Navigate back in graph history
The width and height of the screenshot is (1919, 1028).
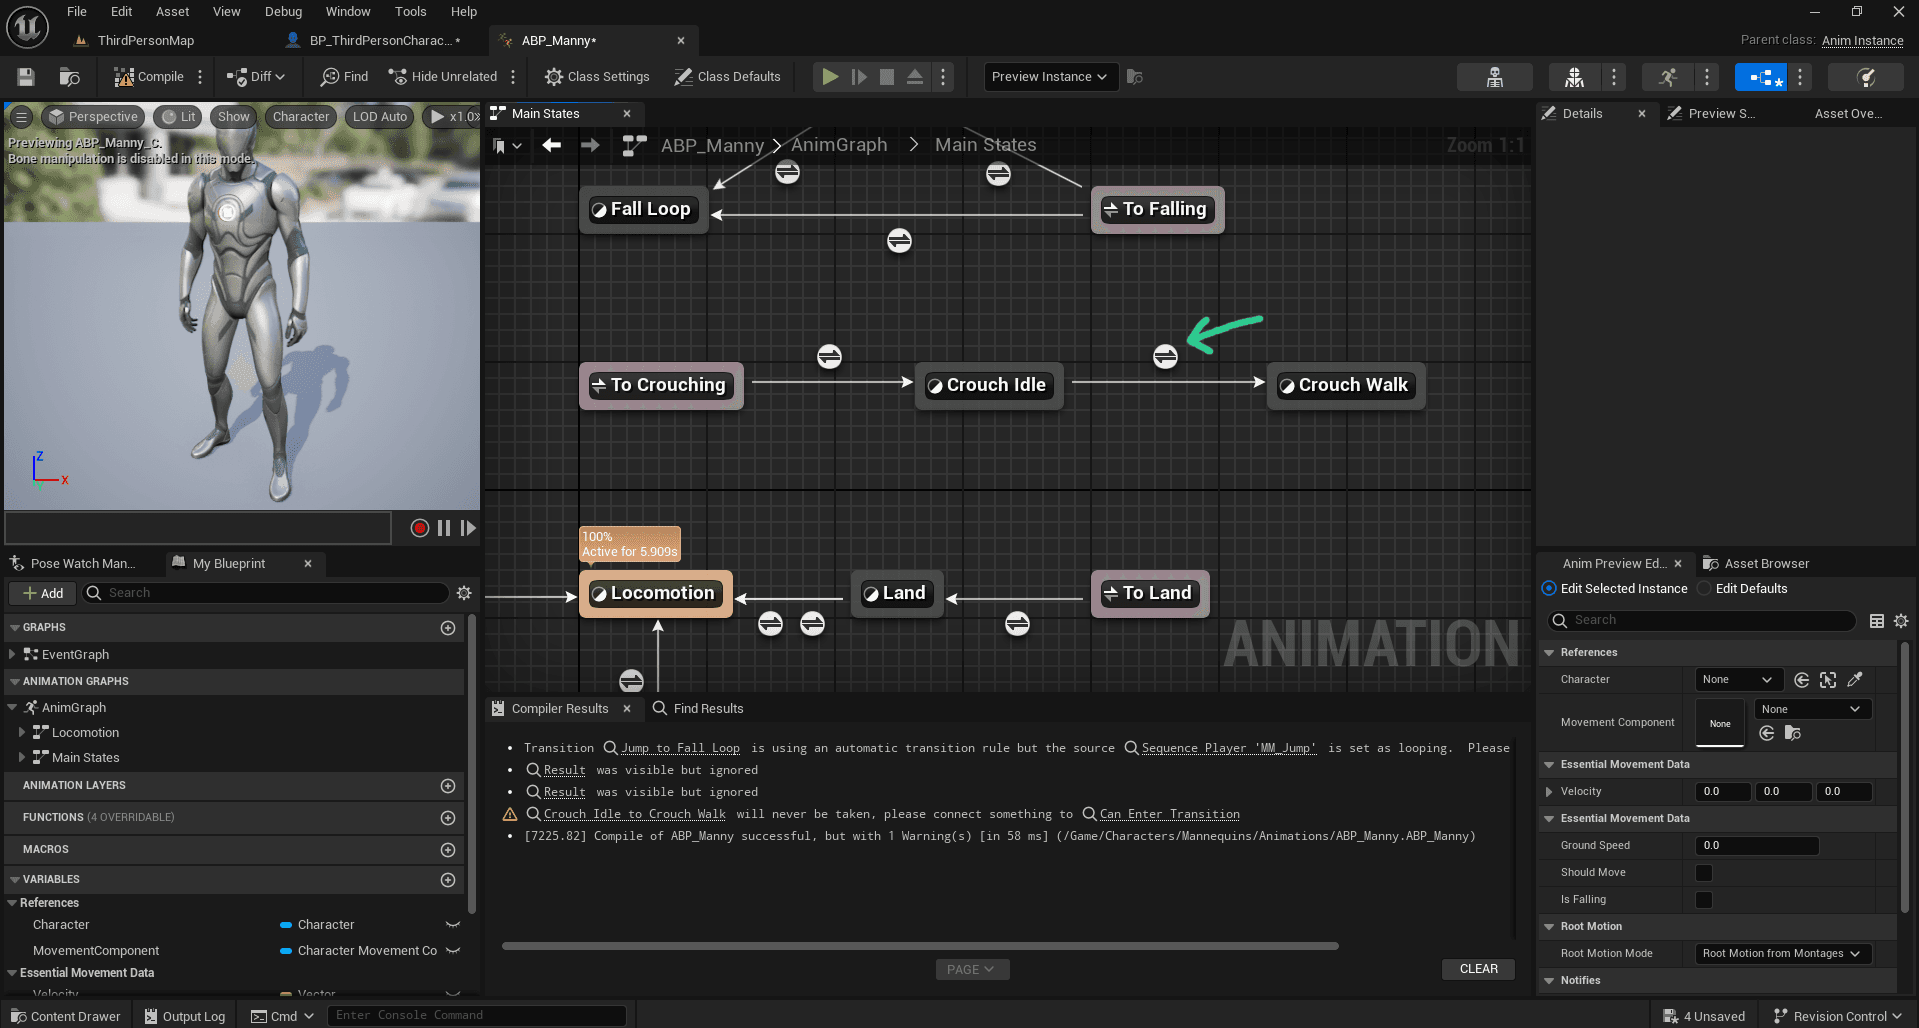(x=551, y=146)
